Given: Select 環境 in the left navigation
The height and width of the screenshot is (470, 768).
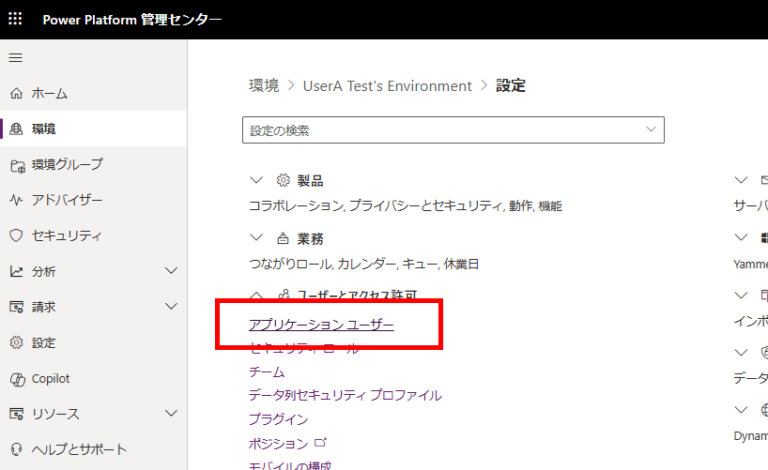Looking at the screenshot, I should click(x=44, y=129).
